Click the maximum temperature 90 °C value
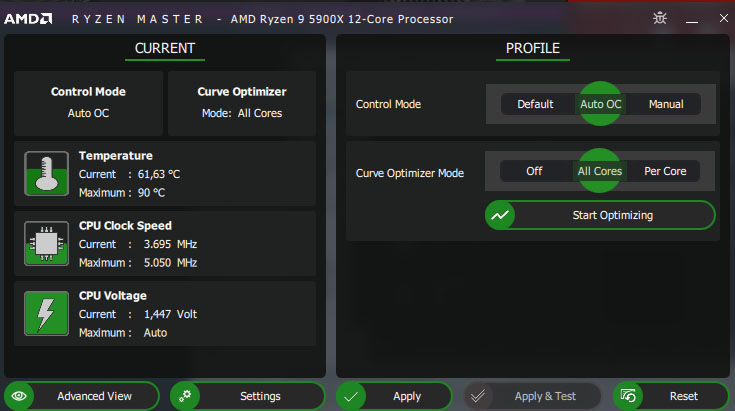Viewport: 735px width, 411px height. (x=151, y=193)
